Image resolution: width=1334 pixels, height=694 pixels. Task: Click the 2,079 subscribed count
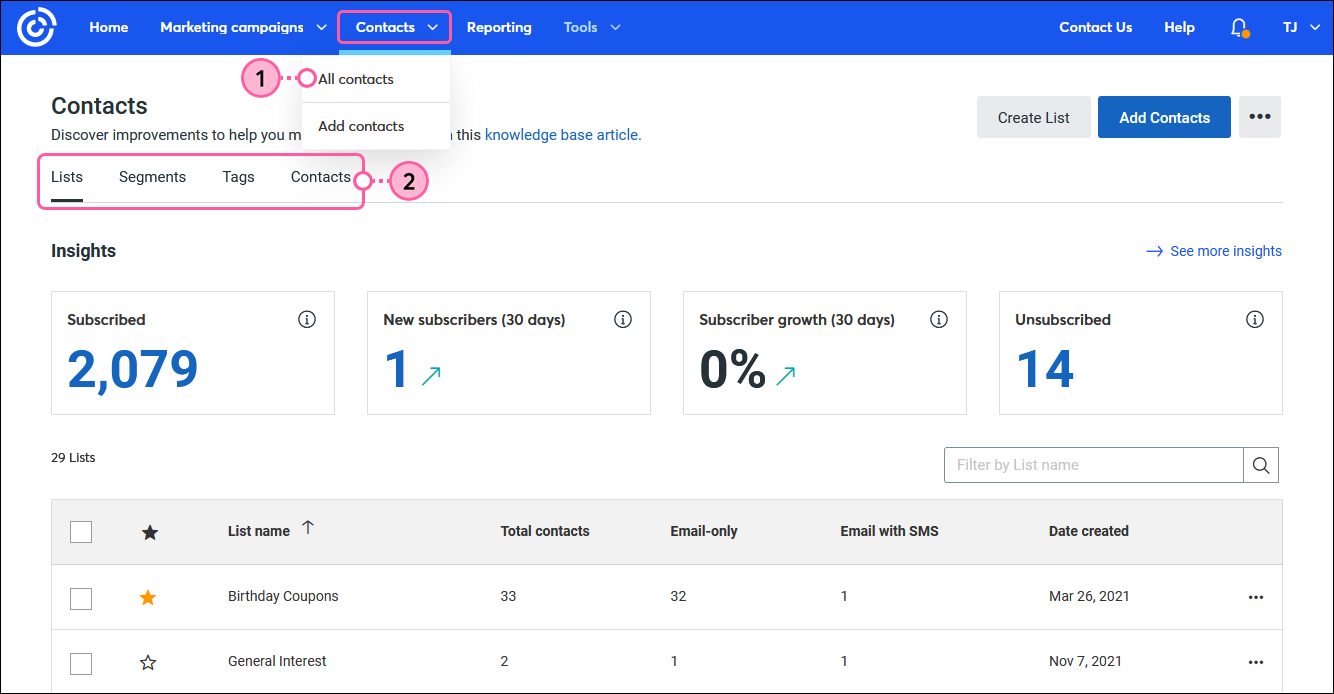tap(133, 369)
